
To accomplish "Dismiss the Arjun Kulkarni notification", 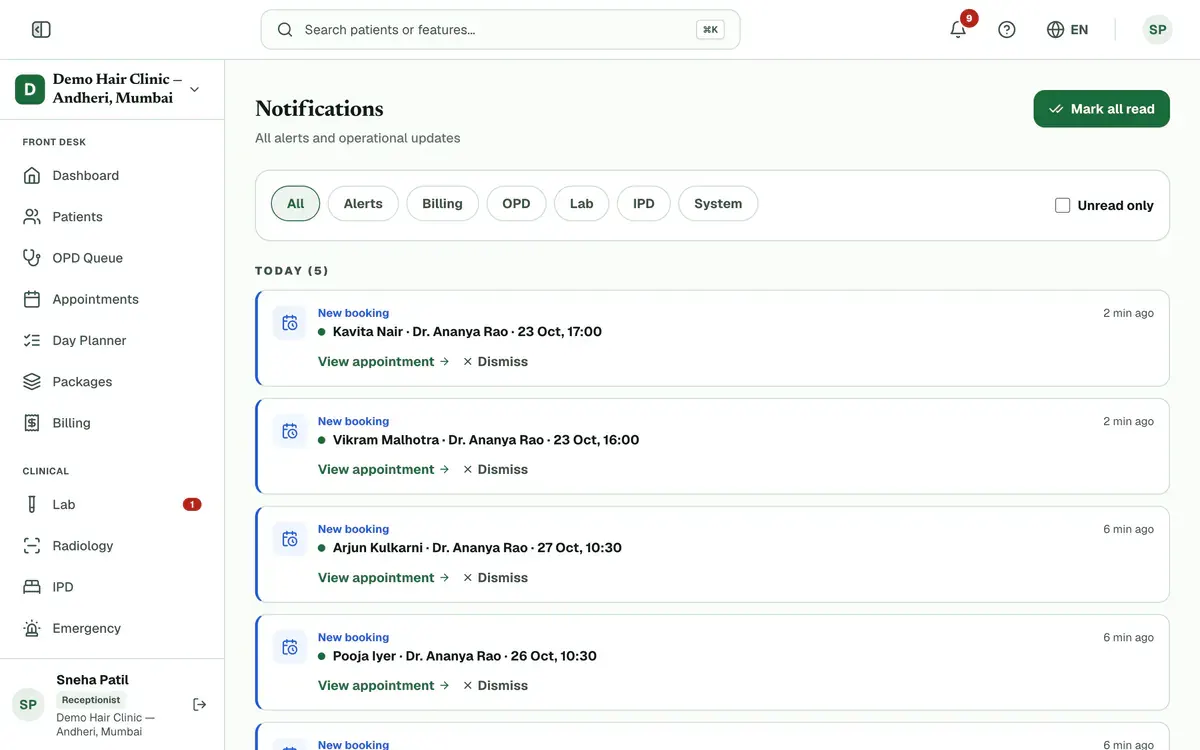I will point(496,577).
